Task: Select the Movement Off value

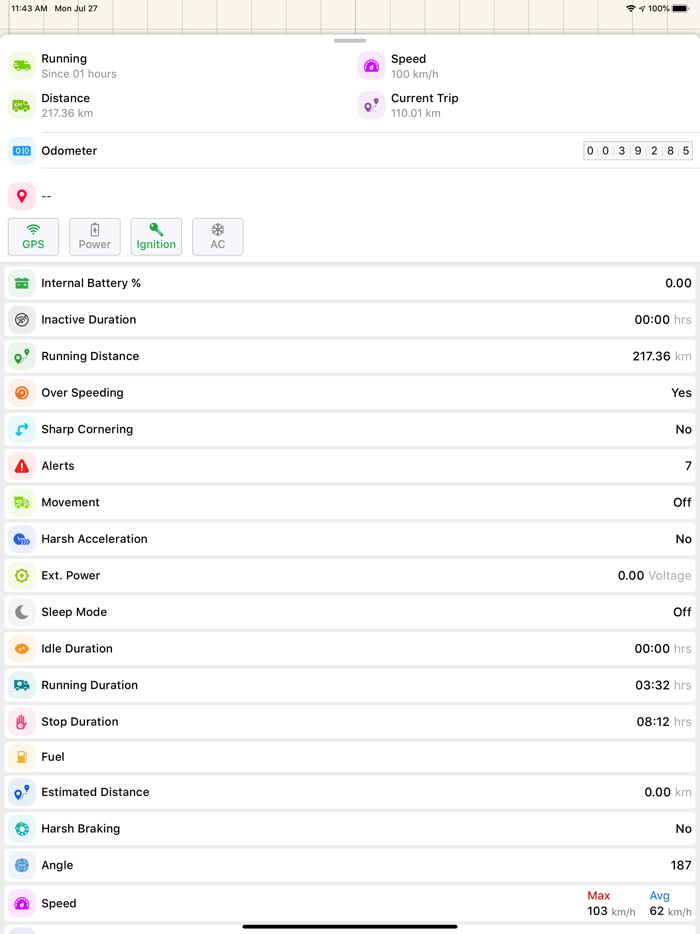Action: click(682, 503)
